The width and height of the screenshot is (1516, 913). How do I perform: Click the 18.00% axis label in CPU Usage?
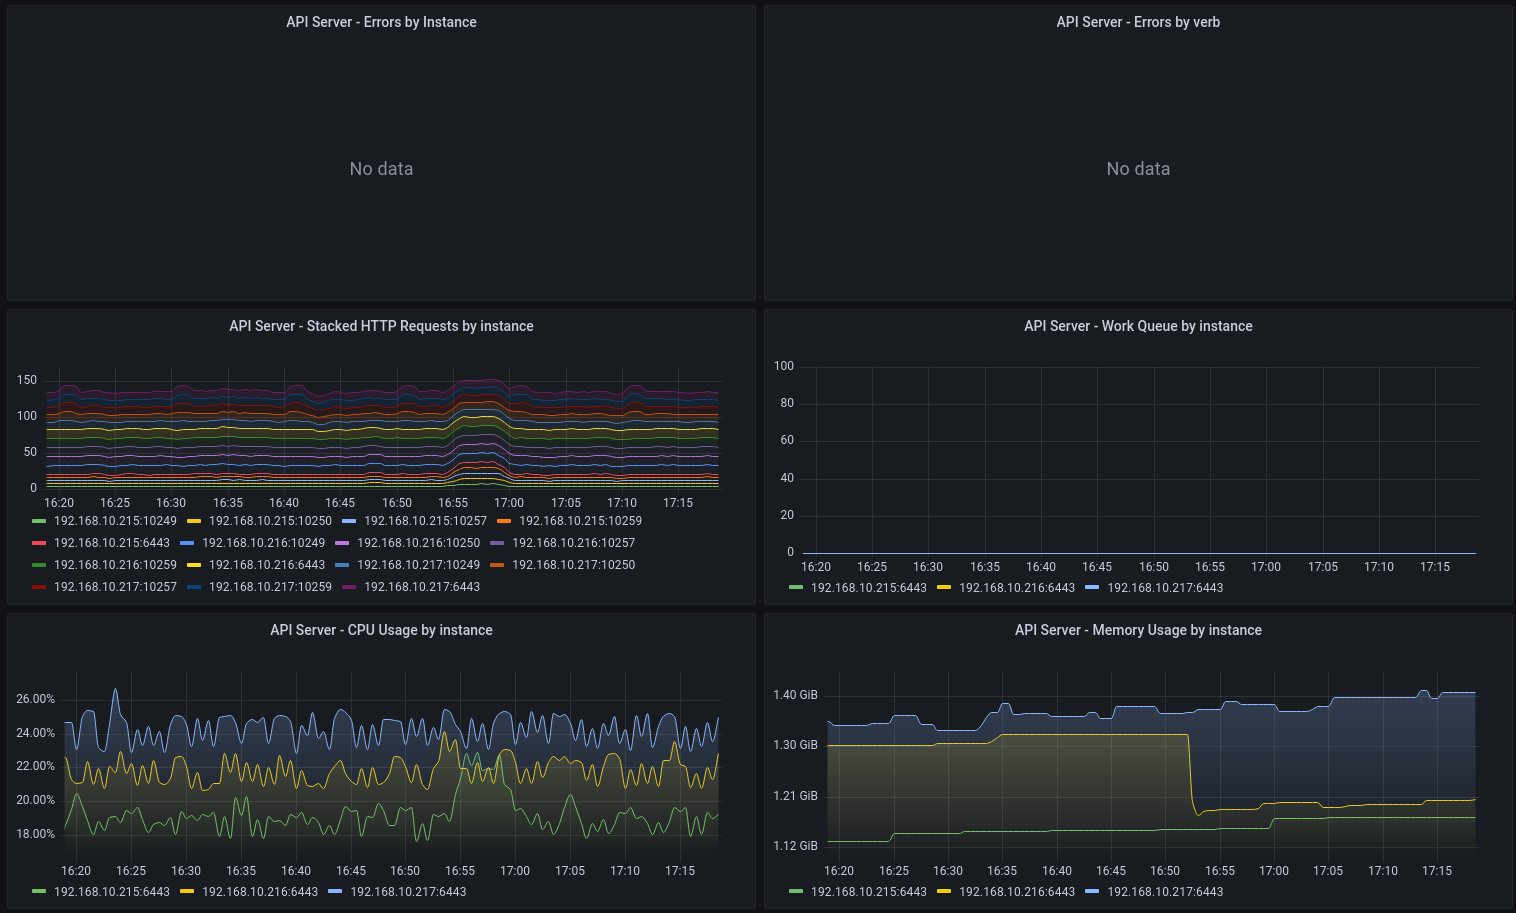(x=36, y=834)
